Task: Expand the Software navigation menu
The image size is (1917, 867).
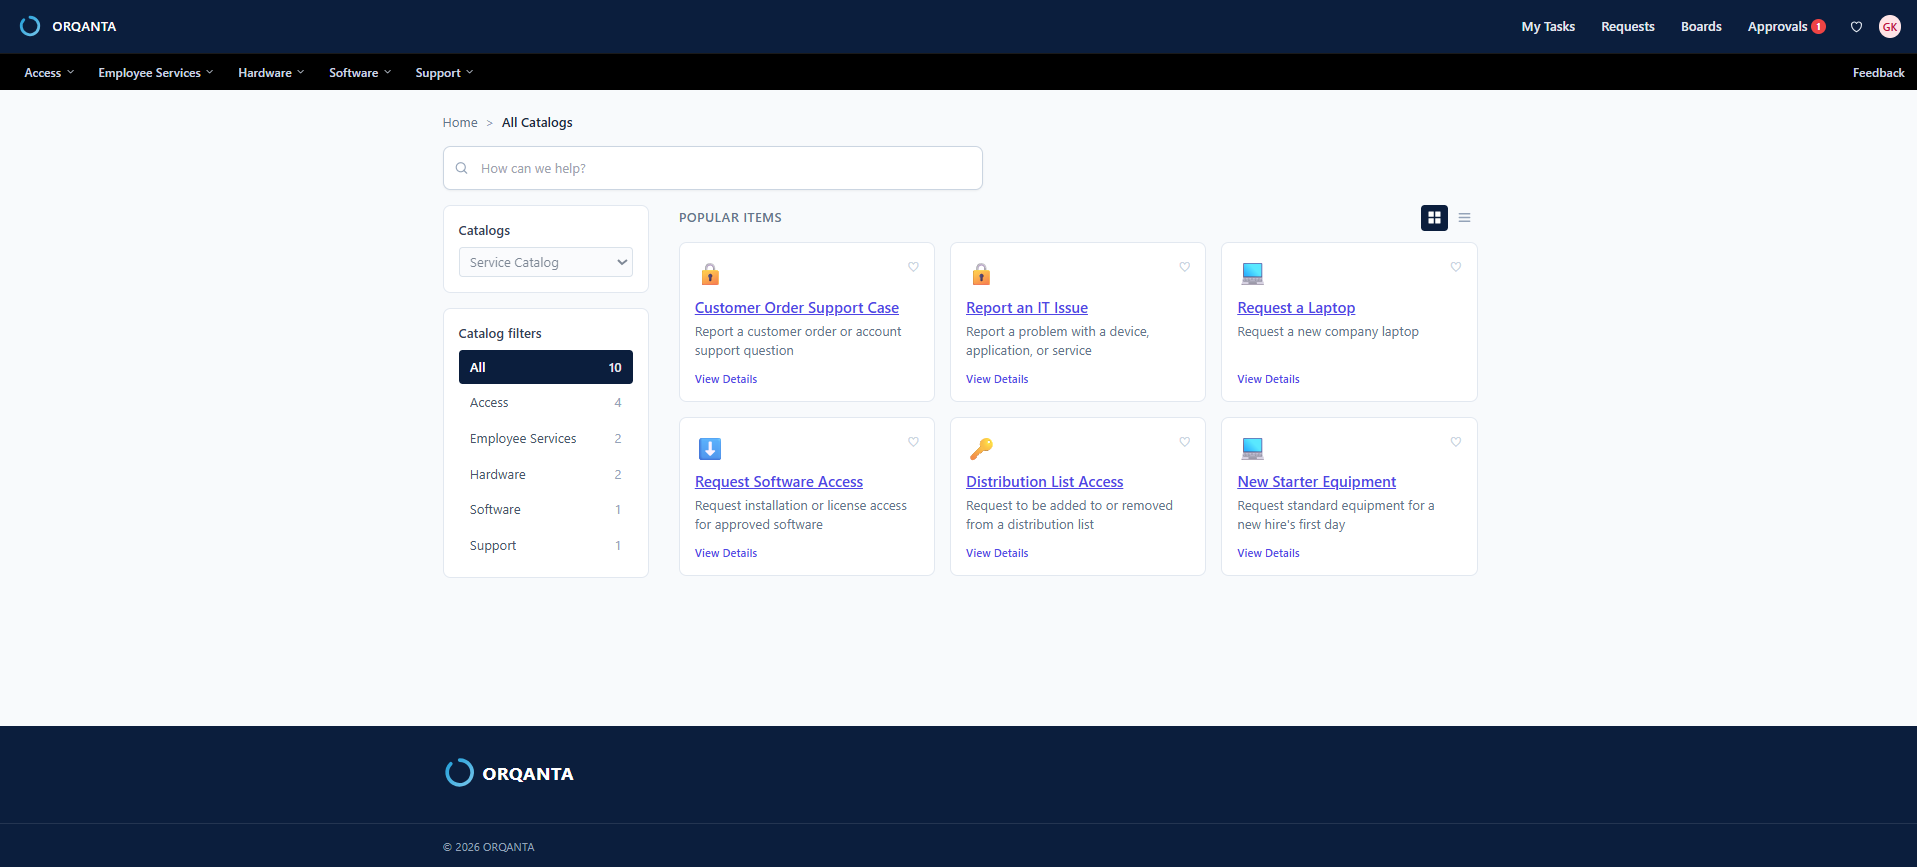Action: click(x=360, y=73)
